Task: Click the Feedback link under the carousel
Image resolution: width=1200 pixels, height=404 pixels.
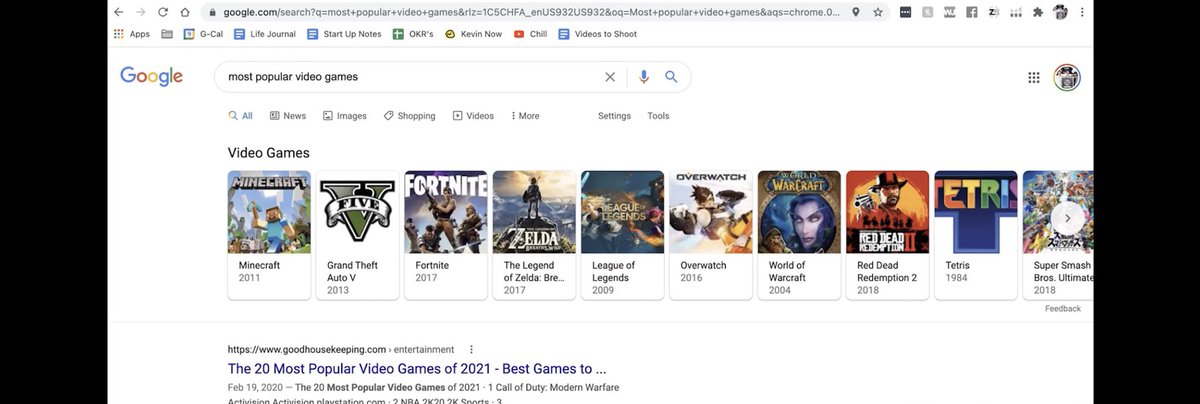Action: click(x=1063, y=309)
